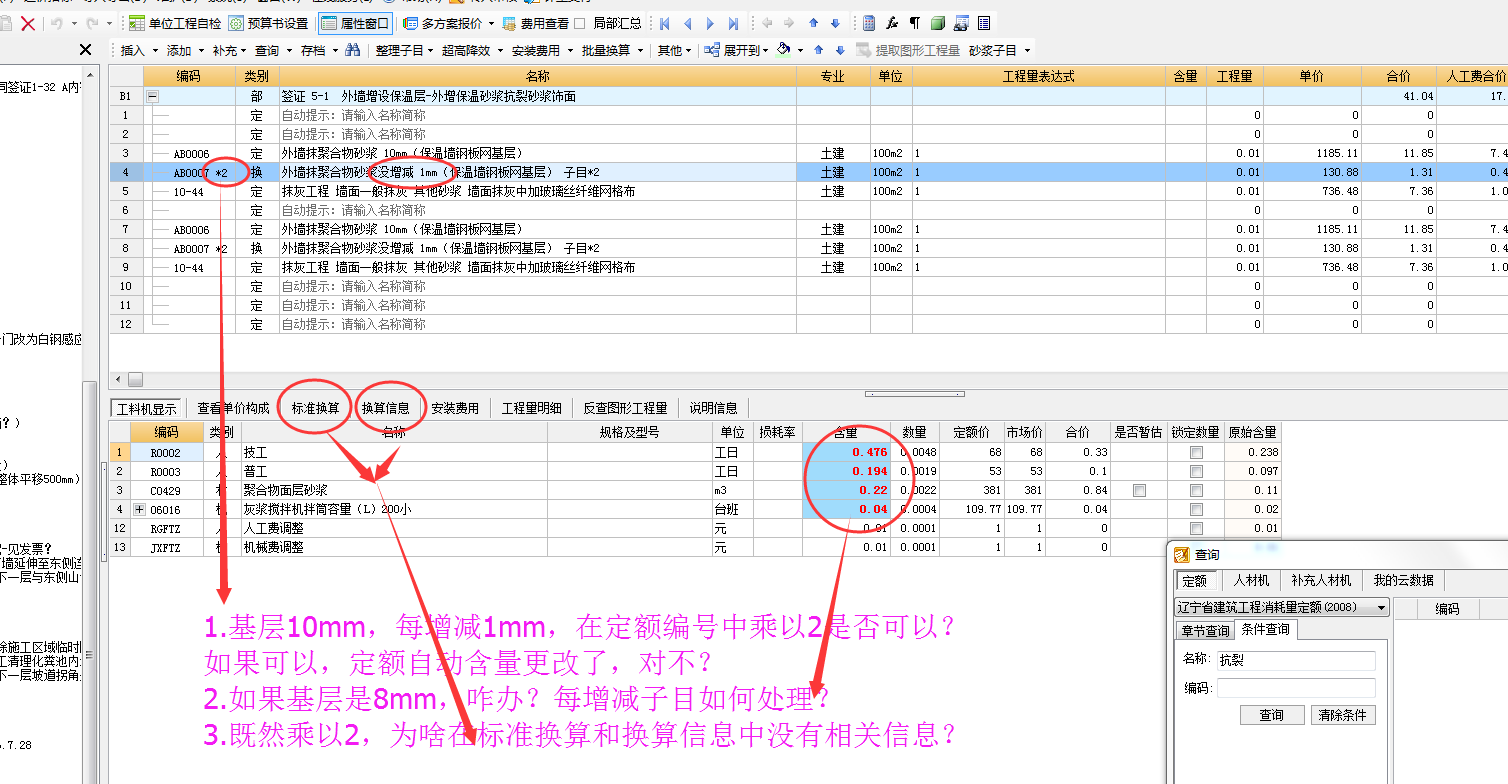
Task: Open 费用查看 cost view
Action: click(x=535, y=23)
